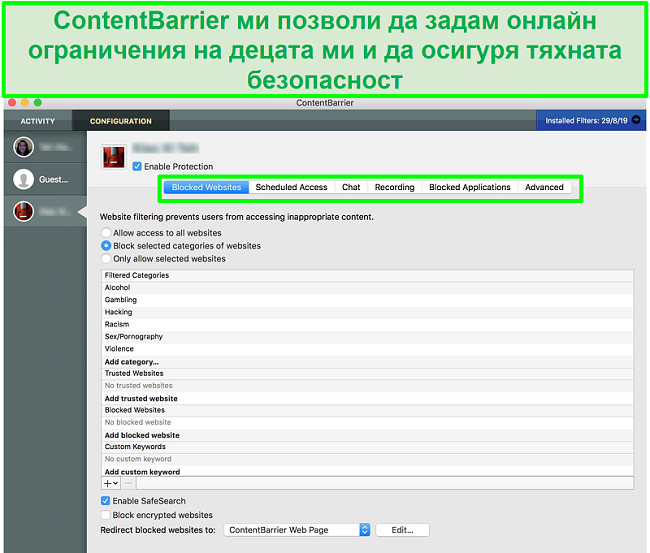Select the Hacking category row
650x553 pixels.
[x=367, y=312]
